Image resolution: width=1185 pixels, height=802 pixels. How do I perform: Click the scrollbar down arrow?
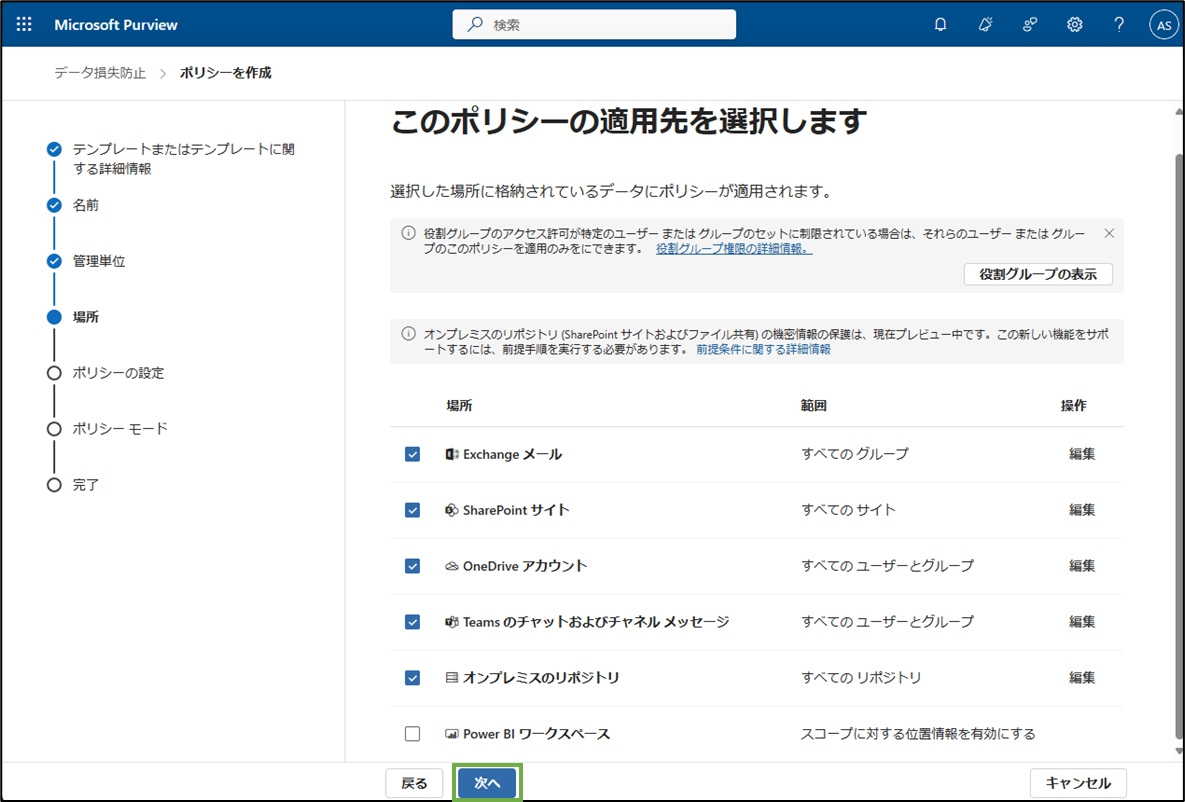[1180, 751]
